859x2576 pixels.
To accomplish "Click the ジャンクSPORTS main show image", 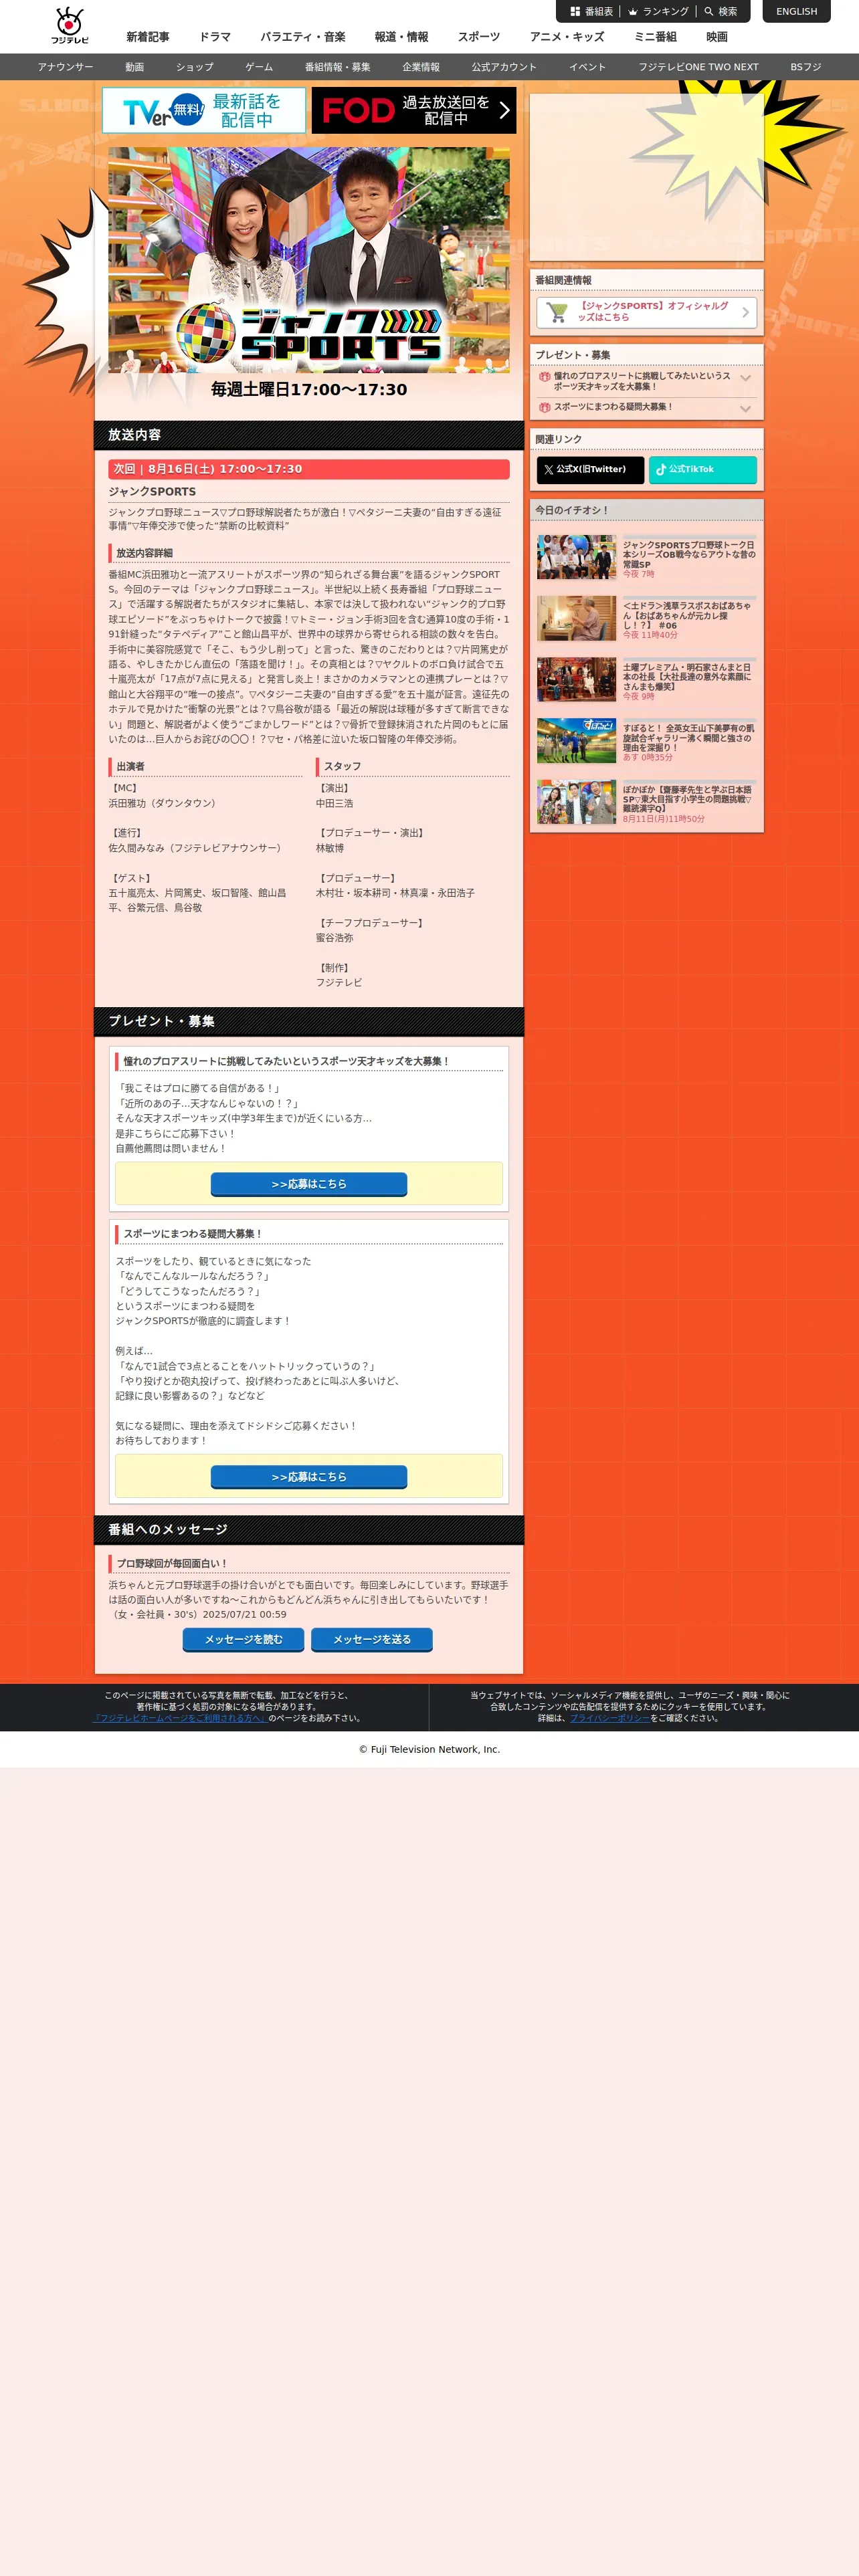I will pyautogui.click(x=309, y=260).
